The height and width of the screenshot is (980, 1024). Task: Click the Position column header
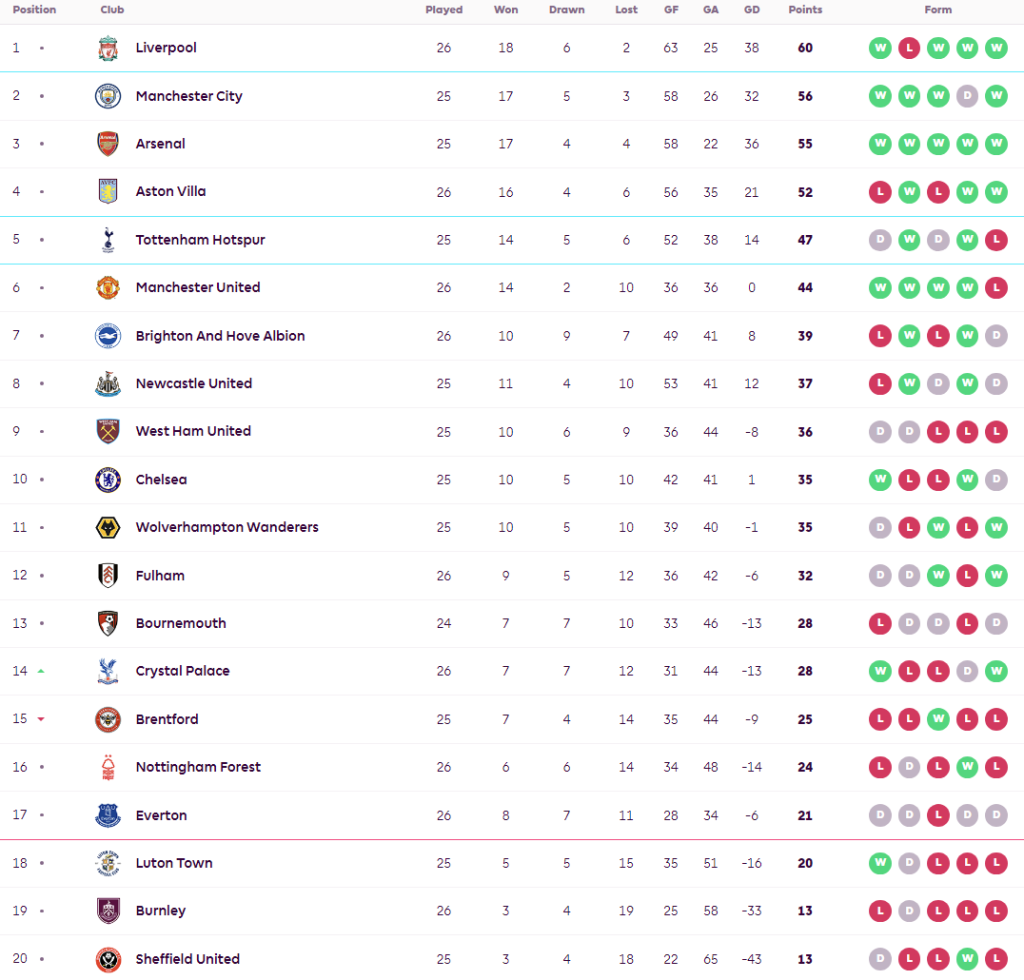(34, 10)
